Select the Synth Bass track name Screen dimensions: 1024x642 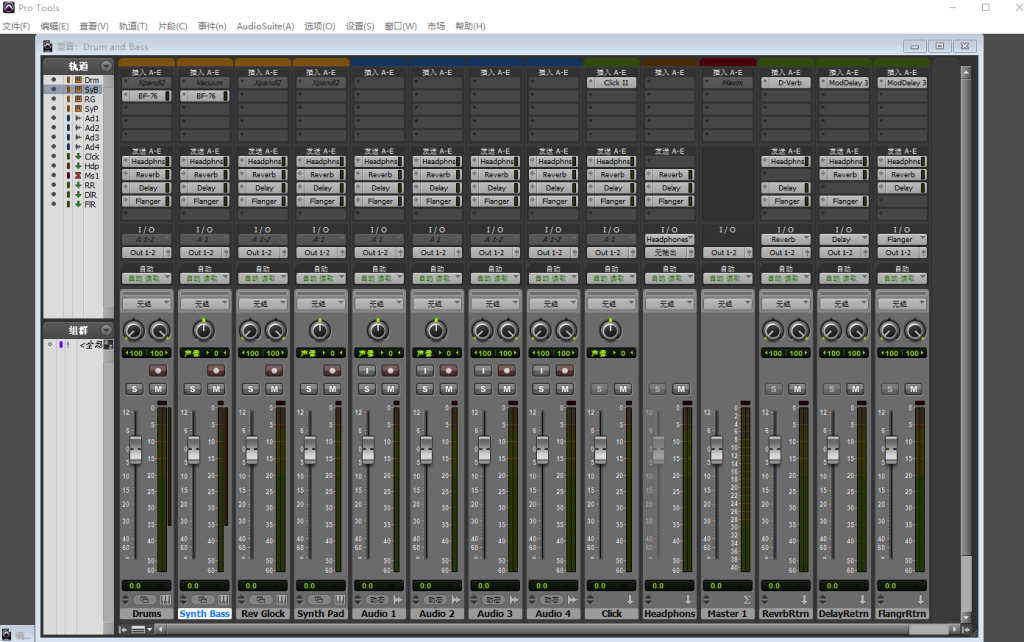(204, 613)
